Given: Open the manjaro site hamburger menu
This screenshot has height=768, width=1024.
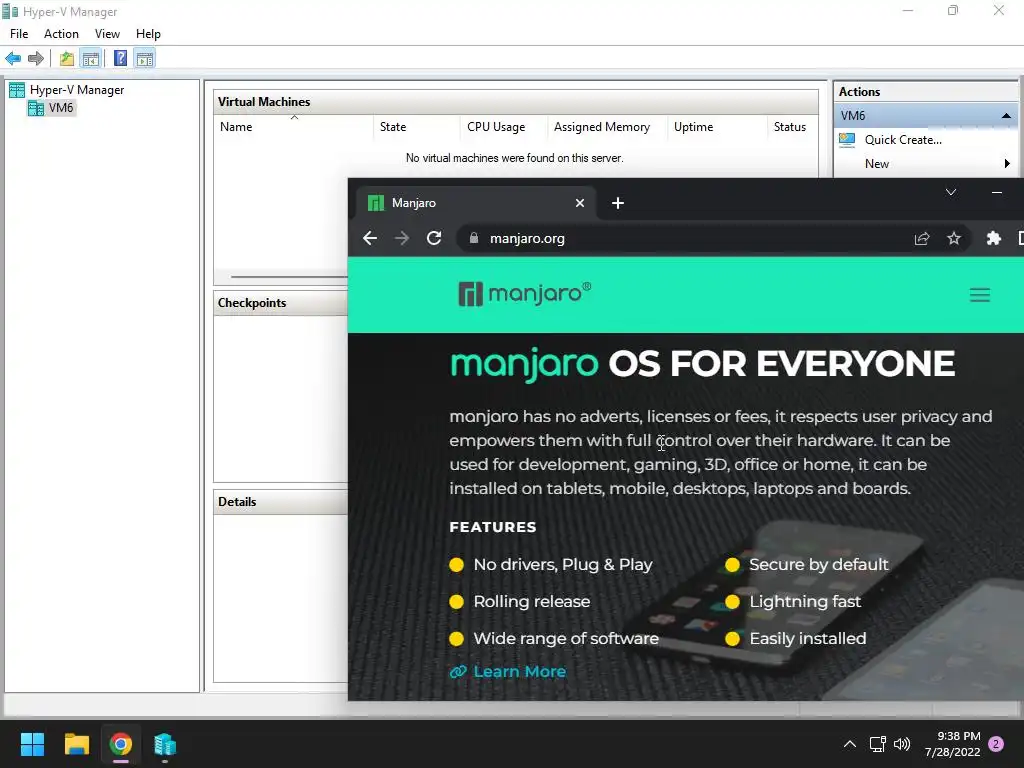Looking at the screenshot, I should point(980,295).
